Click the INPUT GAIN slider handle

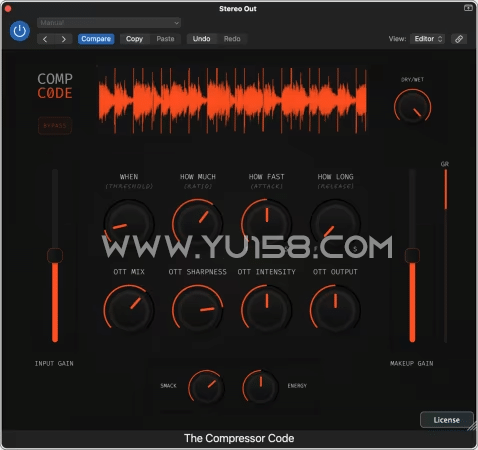[55, 256]
